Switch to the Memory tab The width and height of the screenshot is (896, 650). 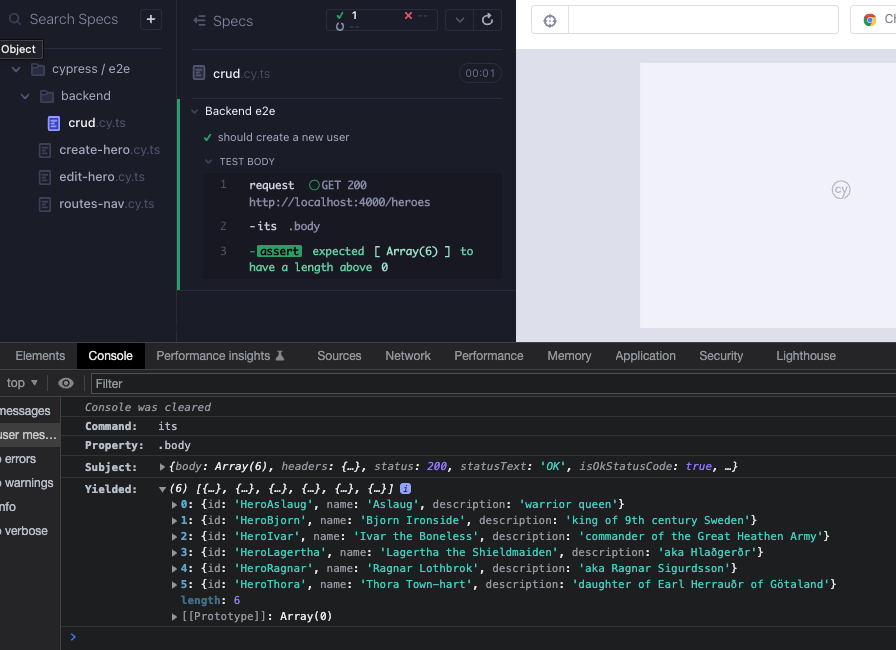click(x=569, y=356)
